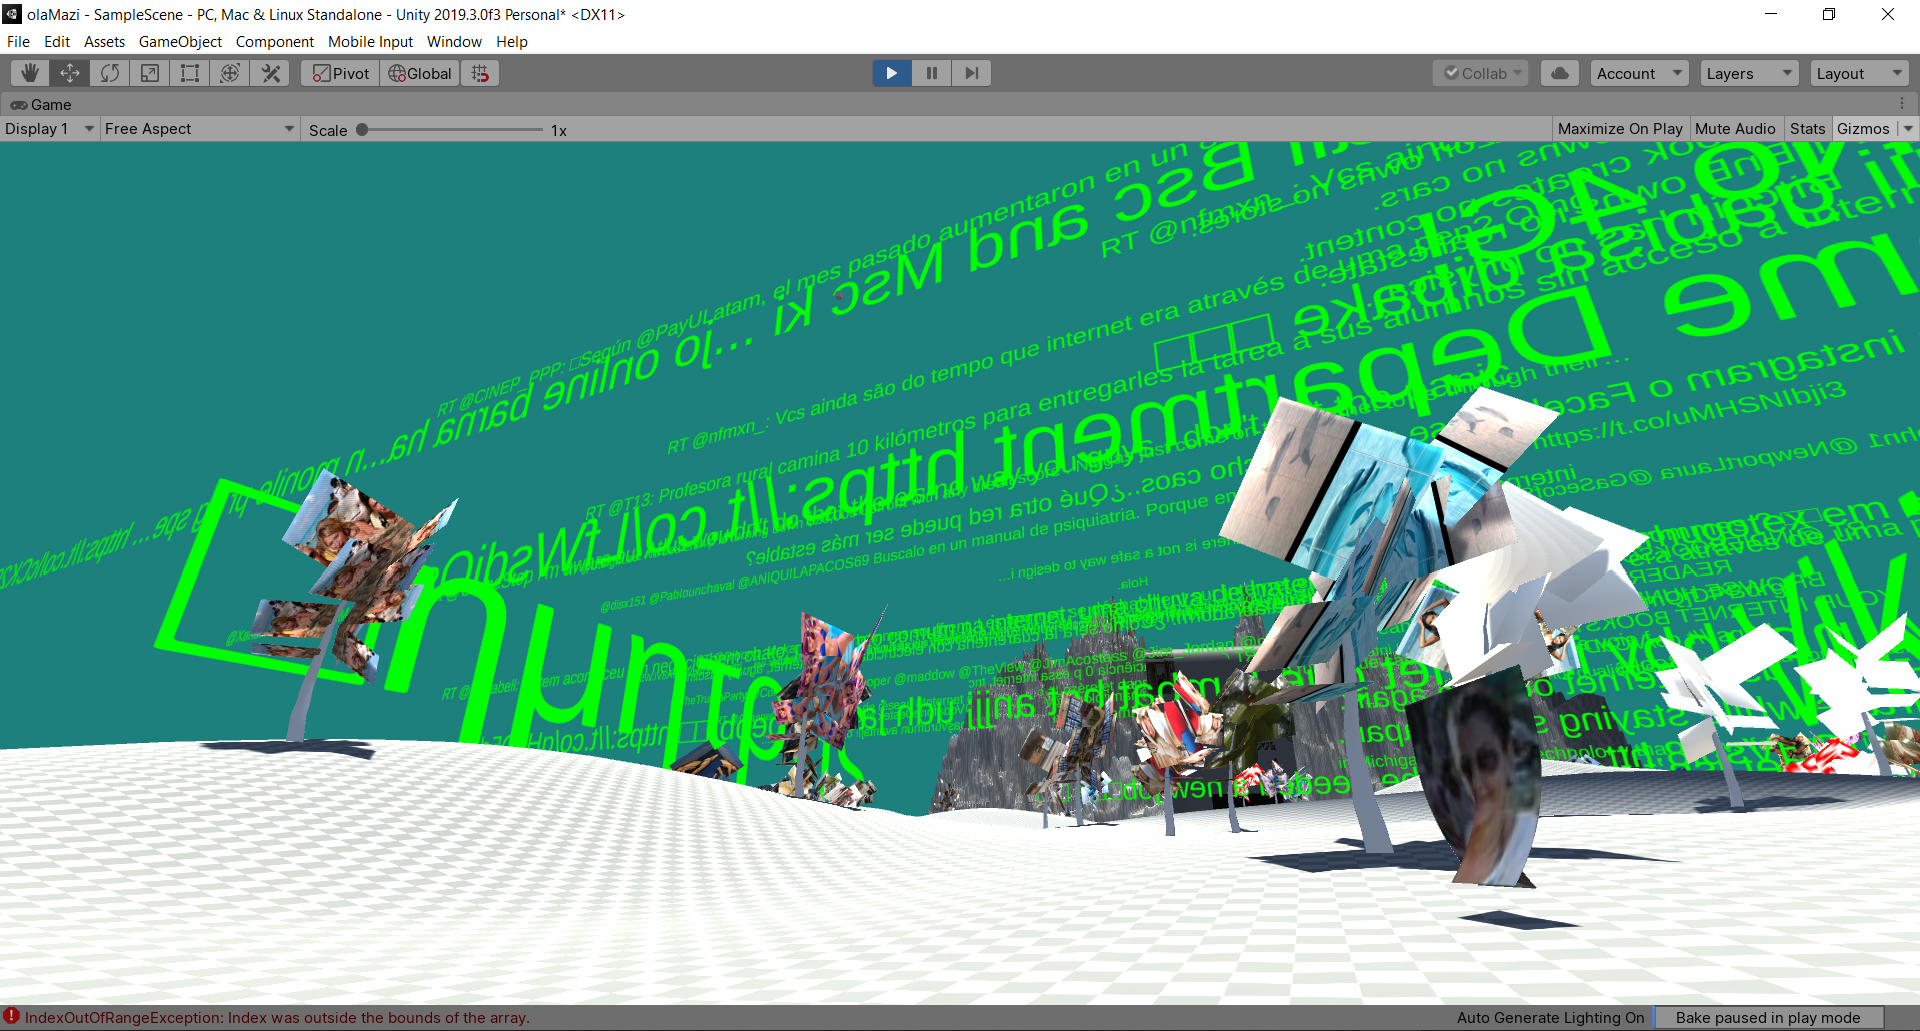This screenshot has height=1031, width=1920.
Task: Select the Rotate tool
Action: (110, 73)
